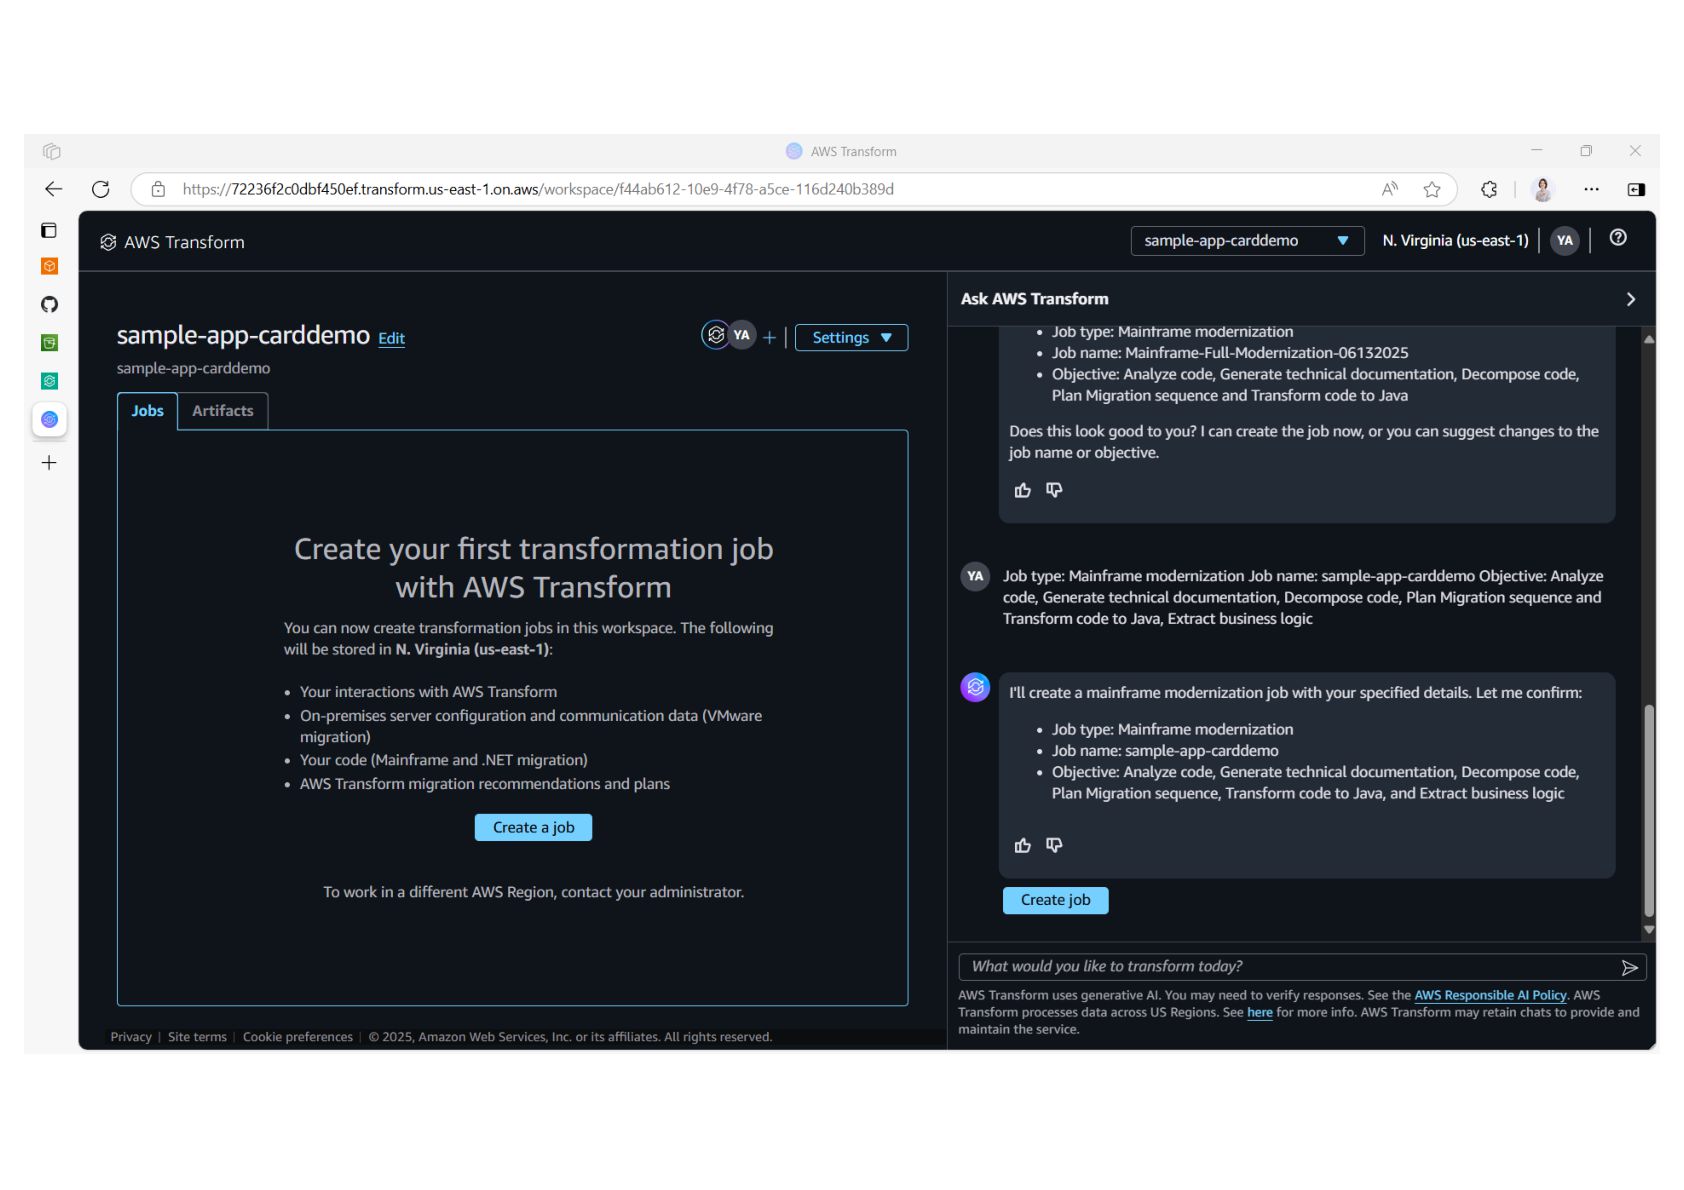
Task: Collapse the Ask AWS Transform panel chevron
Action: coord(1630,299)
